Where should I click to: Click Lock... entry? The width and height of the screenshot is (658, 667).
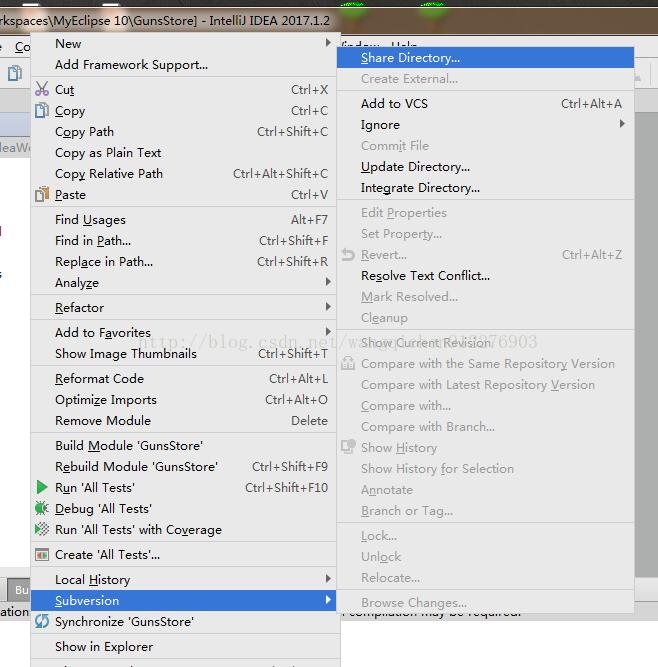pyautogui.click(x=485, y=536)
